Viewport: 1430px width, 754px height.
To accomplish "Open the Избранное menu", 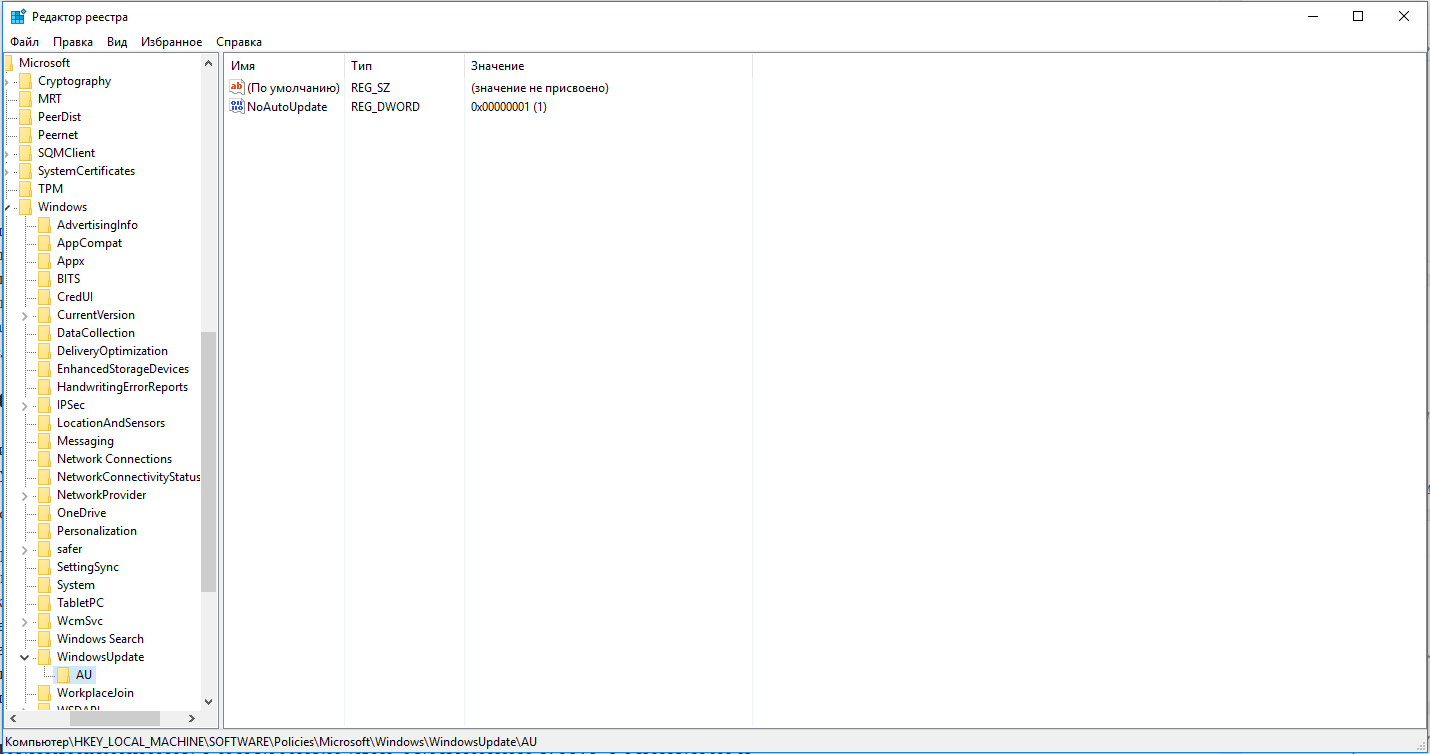I will [x=172, y=42].
